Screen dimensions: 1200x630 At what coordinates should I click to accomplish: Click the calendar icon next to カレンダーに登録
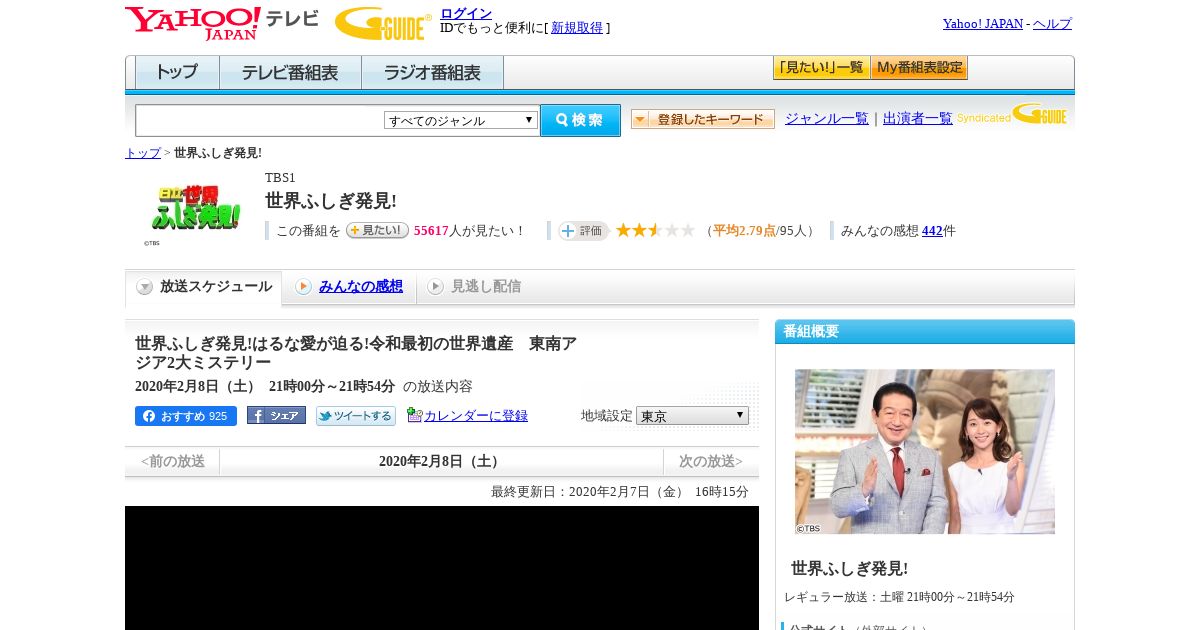click(414, 415)
